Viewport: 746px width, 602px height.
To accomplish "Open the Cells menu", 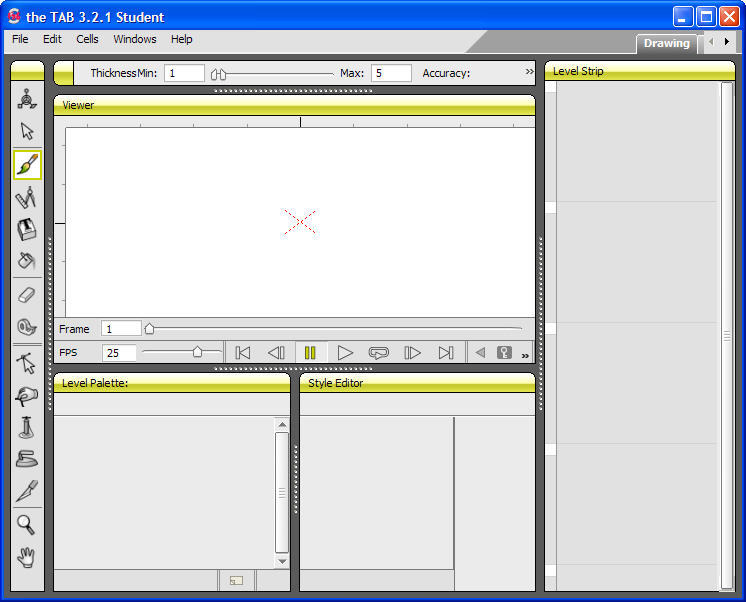I will 87,39.
